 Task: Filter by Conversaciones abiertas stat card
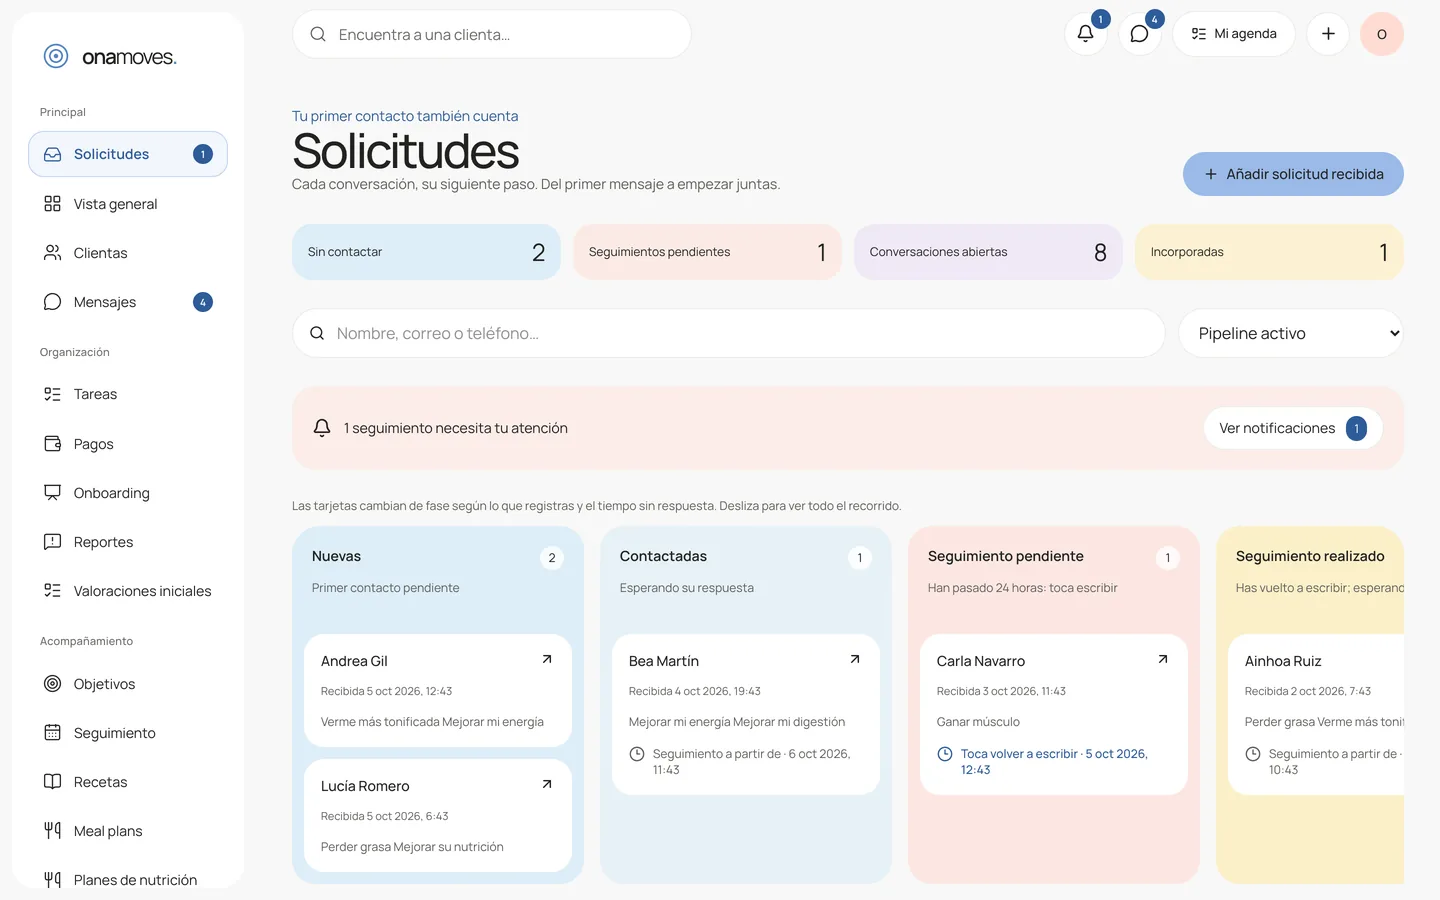point(988,252)
